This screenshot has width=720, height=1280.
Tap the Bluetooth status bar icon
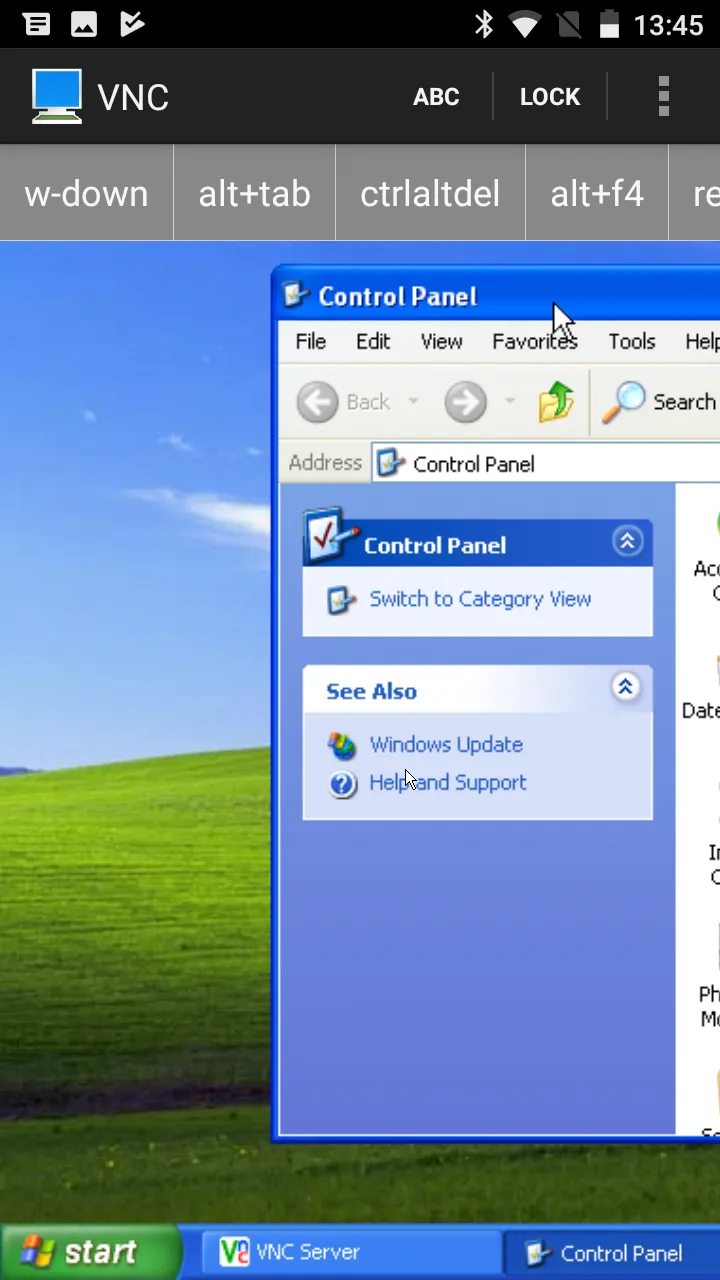(x=484, y=25)
